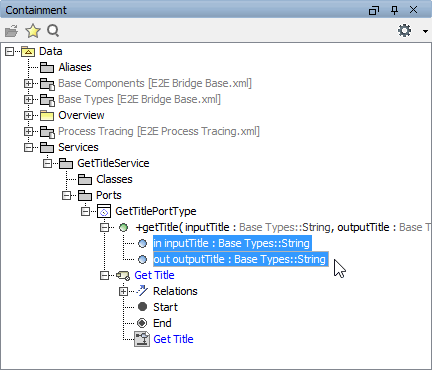Click the Ports package icon

tap(85, 195)
